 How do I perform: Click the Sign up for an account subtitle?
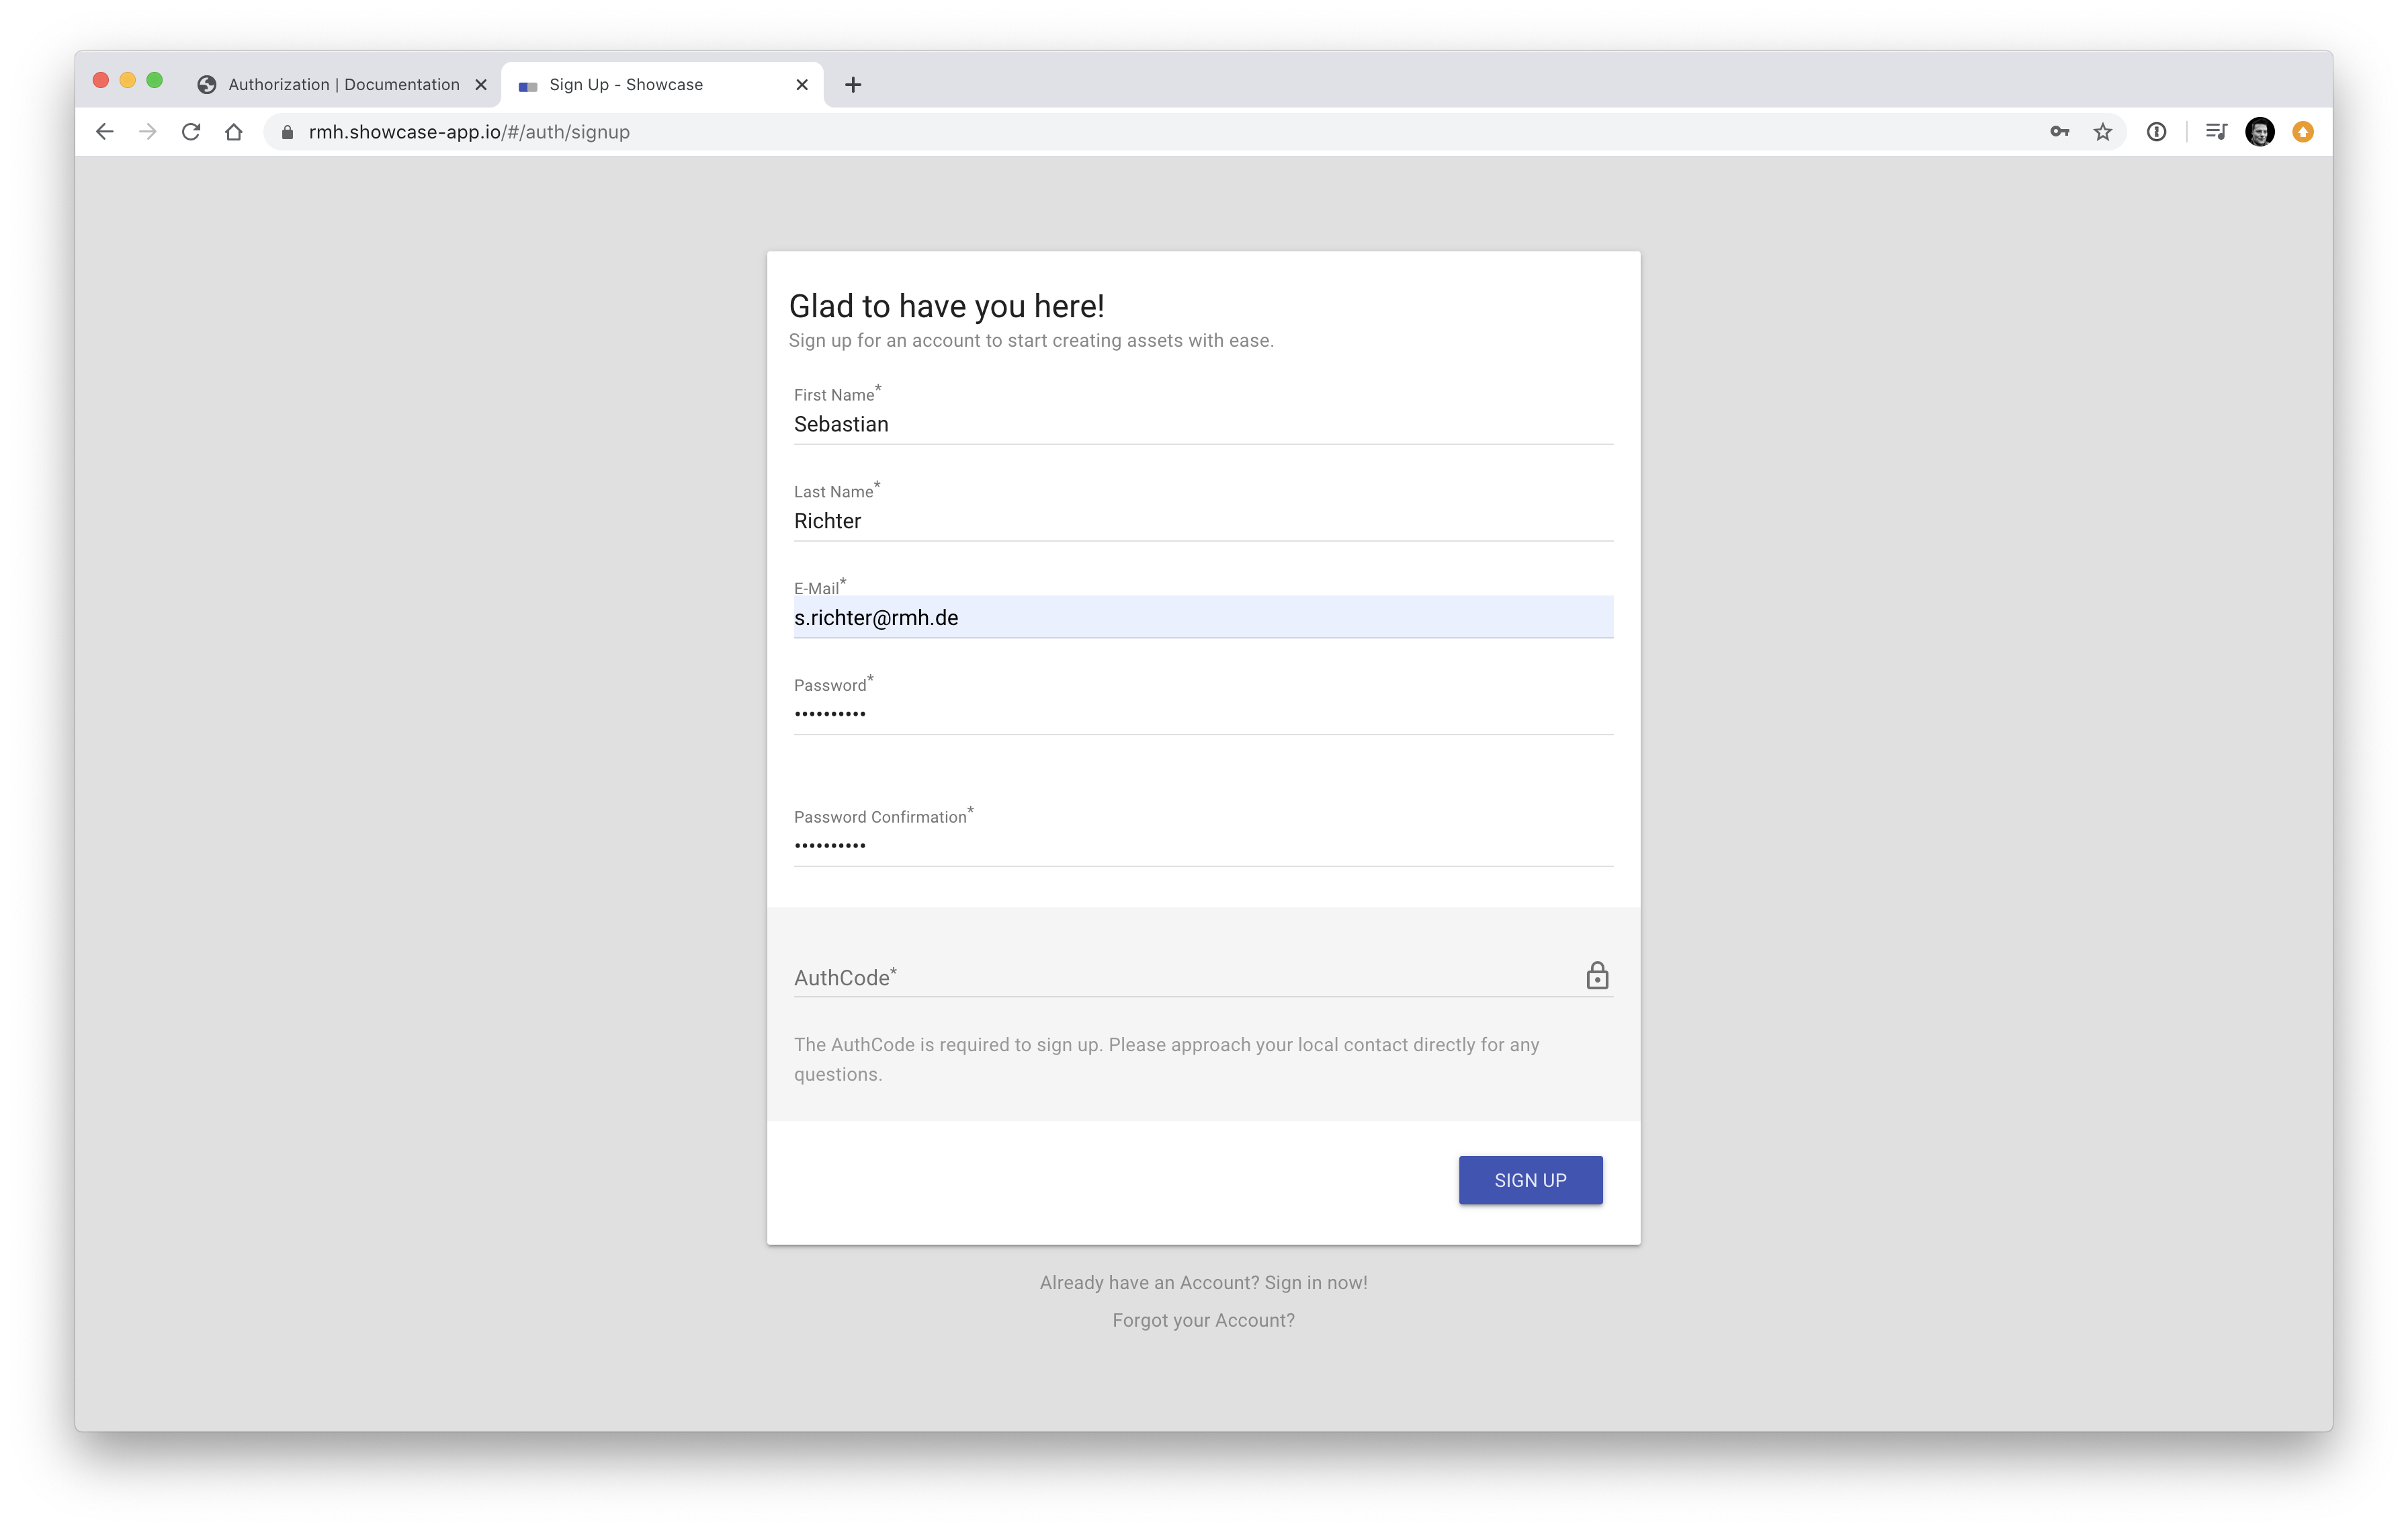tap(1031, 340)
